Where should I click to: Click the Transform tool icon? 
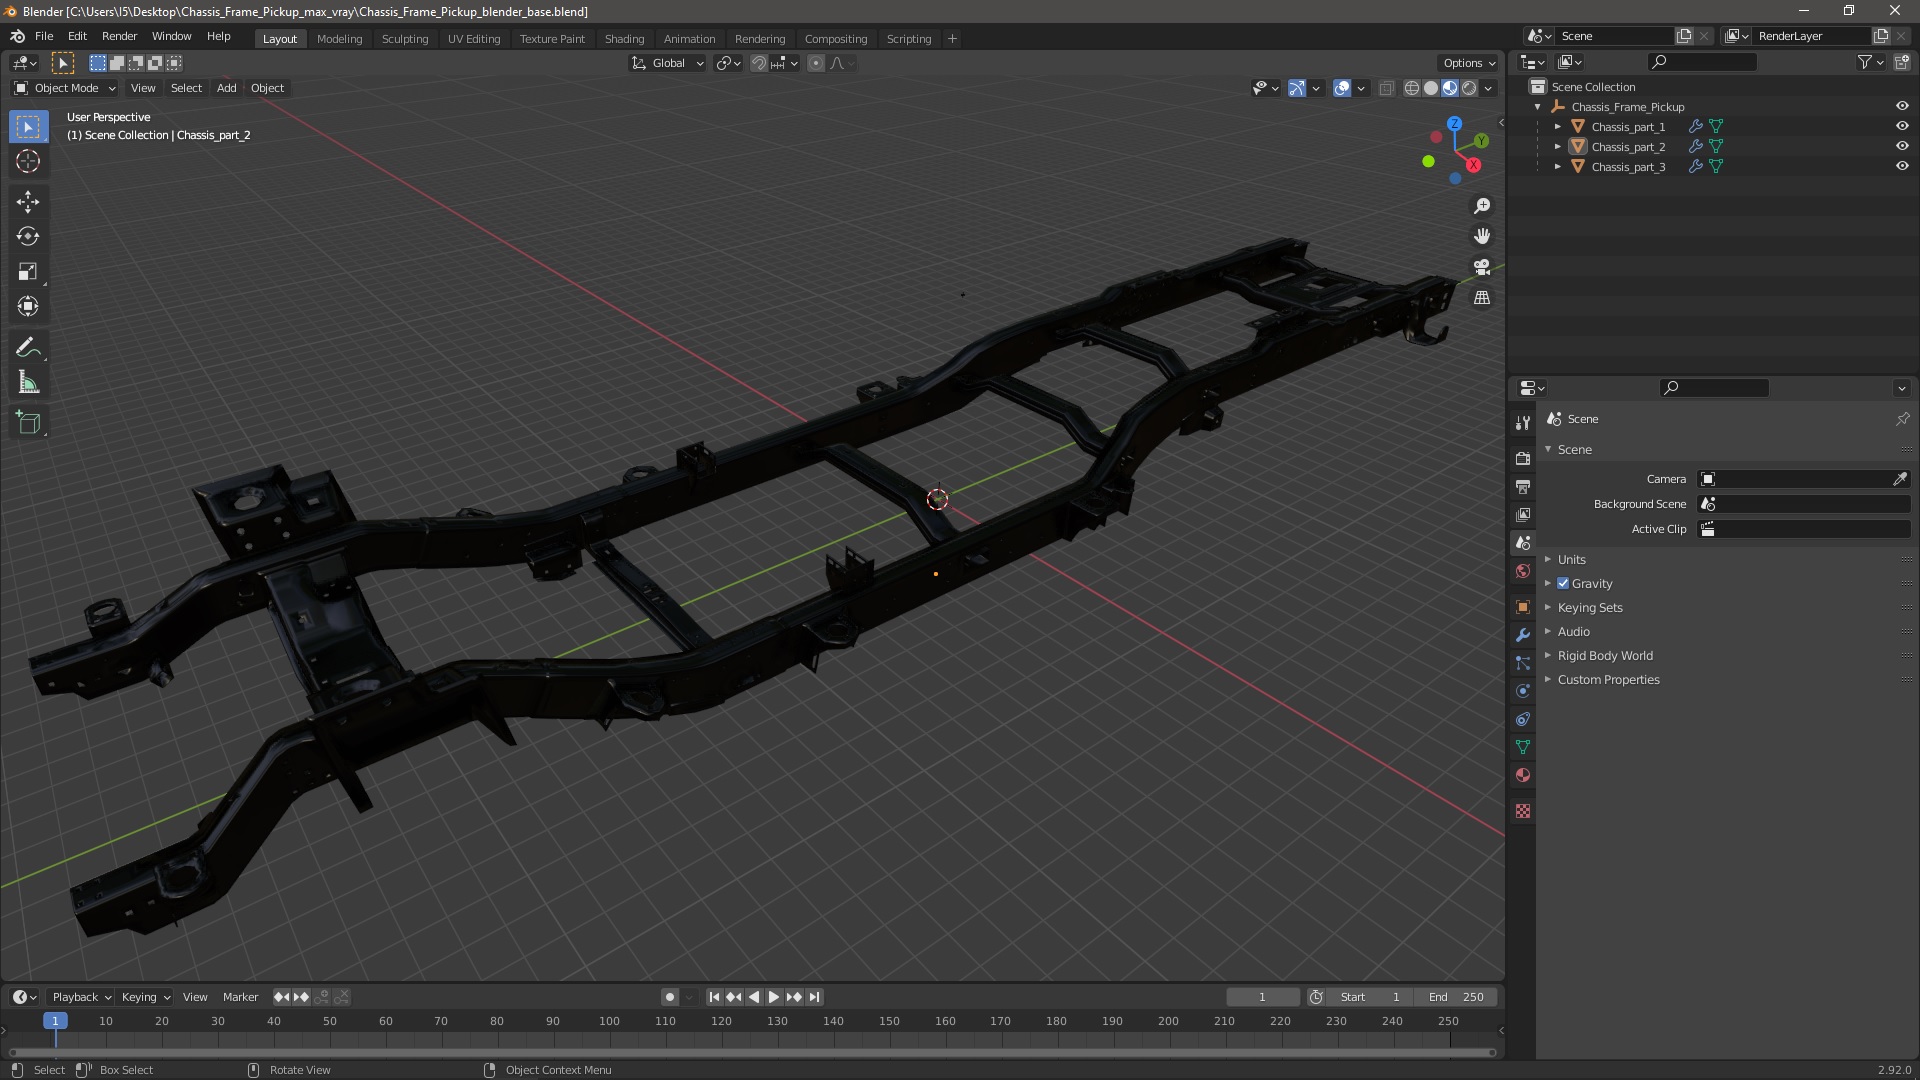tap(29, 306)
